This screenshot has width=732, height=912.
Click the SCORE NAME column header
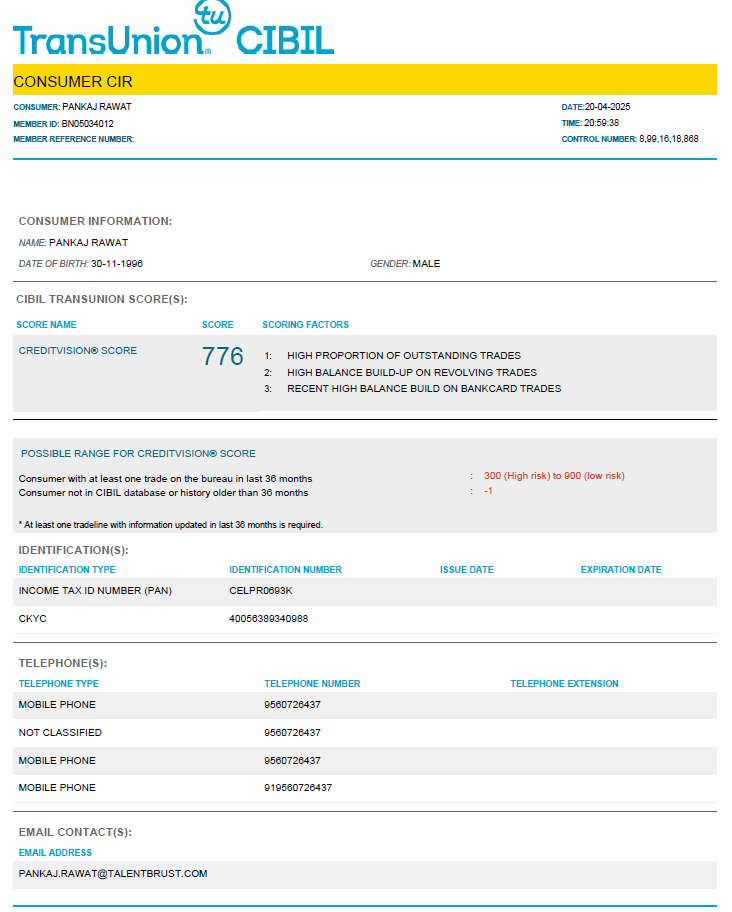point(47,325)
